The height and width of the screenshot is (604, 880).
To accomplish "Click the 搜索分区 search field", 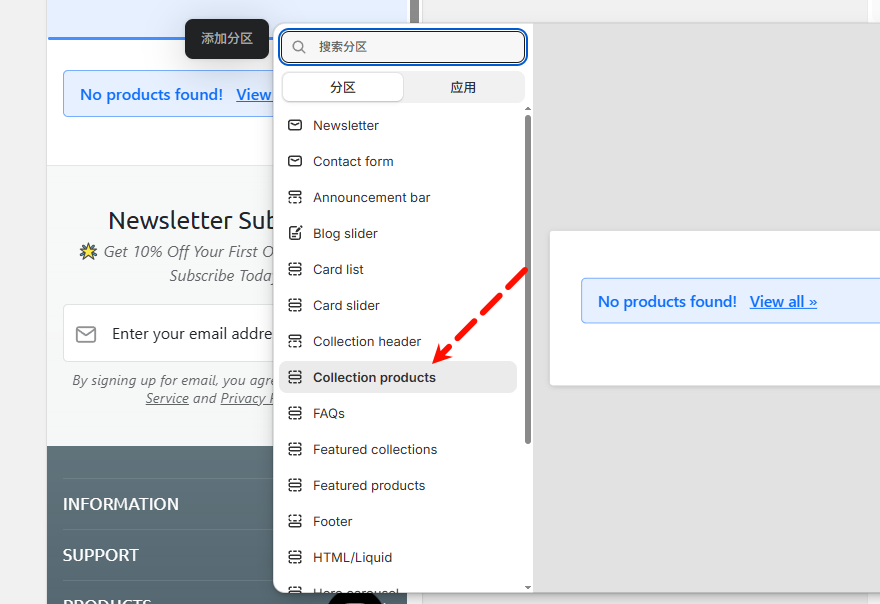I will (415, 47).
